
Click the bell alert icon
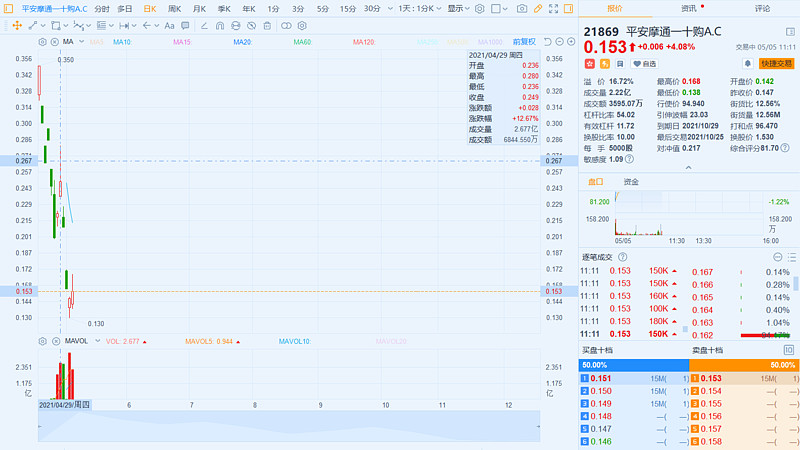748,63
